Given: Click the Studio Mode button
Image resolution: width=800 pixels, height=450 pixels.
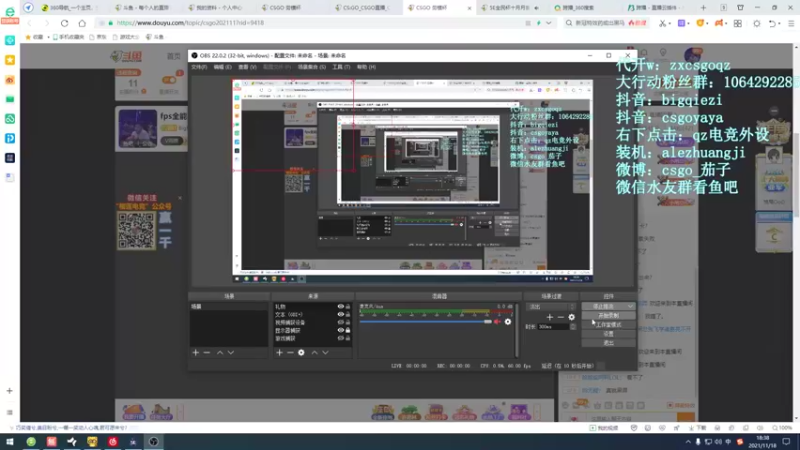Looking at the screenshot, I should tap(608, 324).
